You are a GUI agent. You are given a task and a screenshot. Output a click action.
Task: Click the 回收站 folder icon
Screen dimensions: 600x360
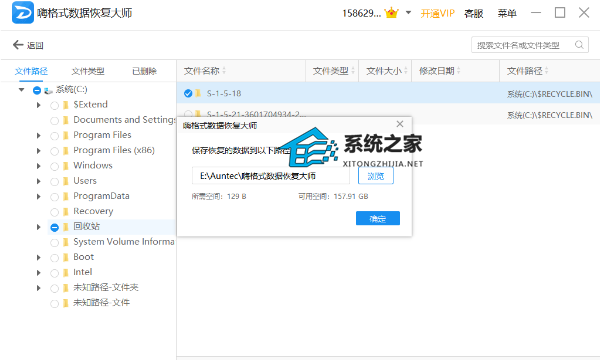(66, 226)
